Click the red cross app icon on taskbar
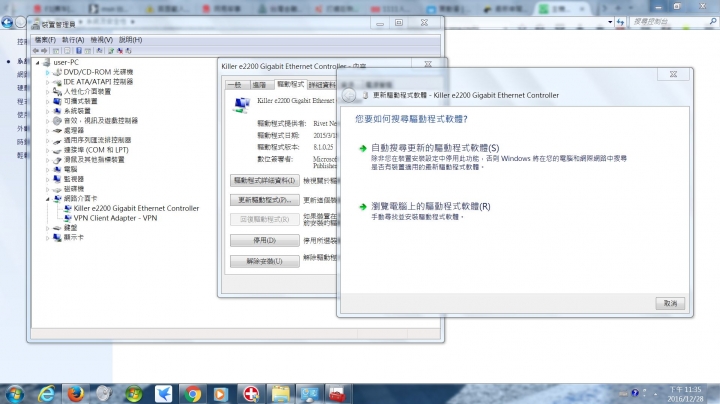 251,394
